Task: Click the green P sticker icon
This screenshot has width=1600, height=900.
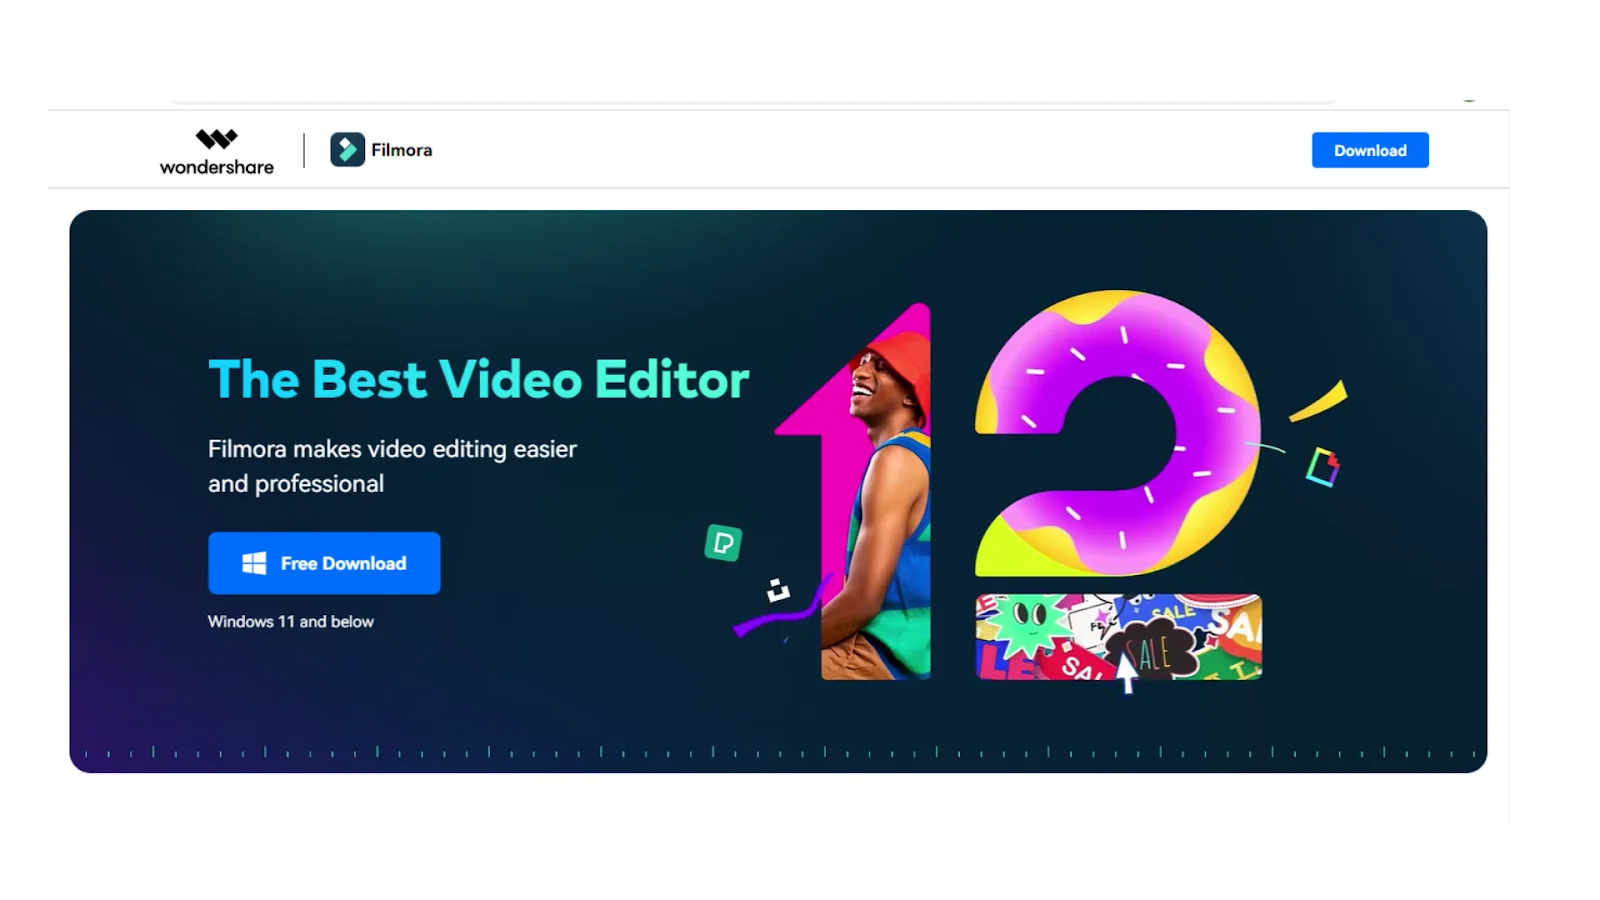Action: pos(723,543)
